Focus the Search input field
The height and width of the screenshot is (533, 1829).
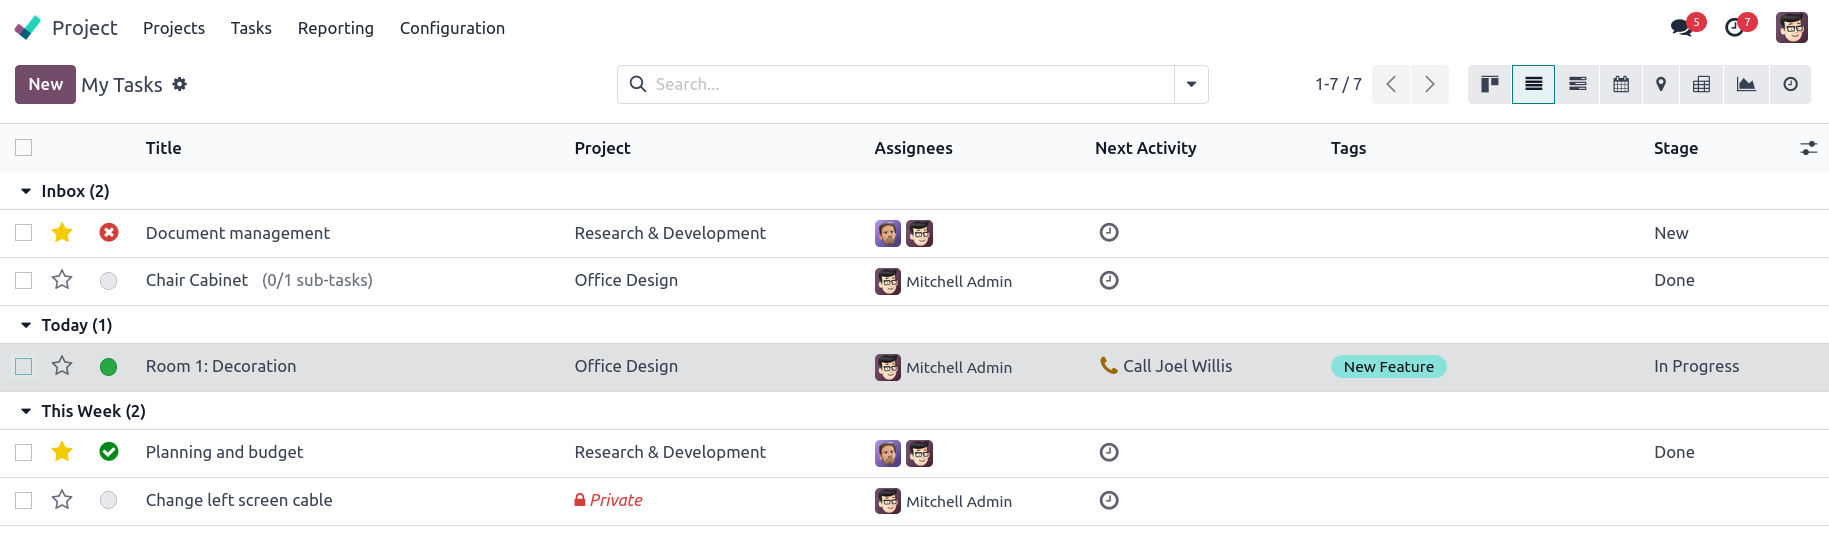point(910,85)
